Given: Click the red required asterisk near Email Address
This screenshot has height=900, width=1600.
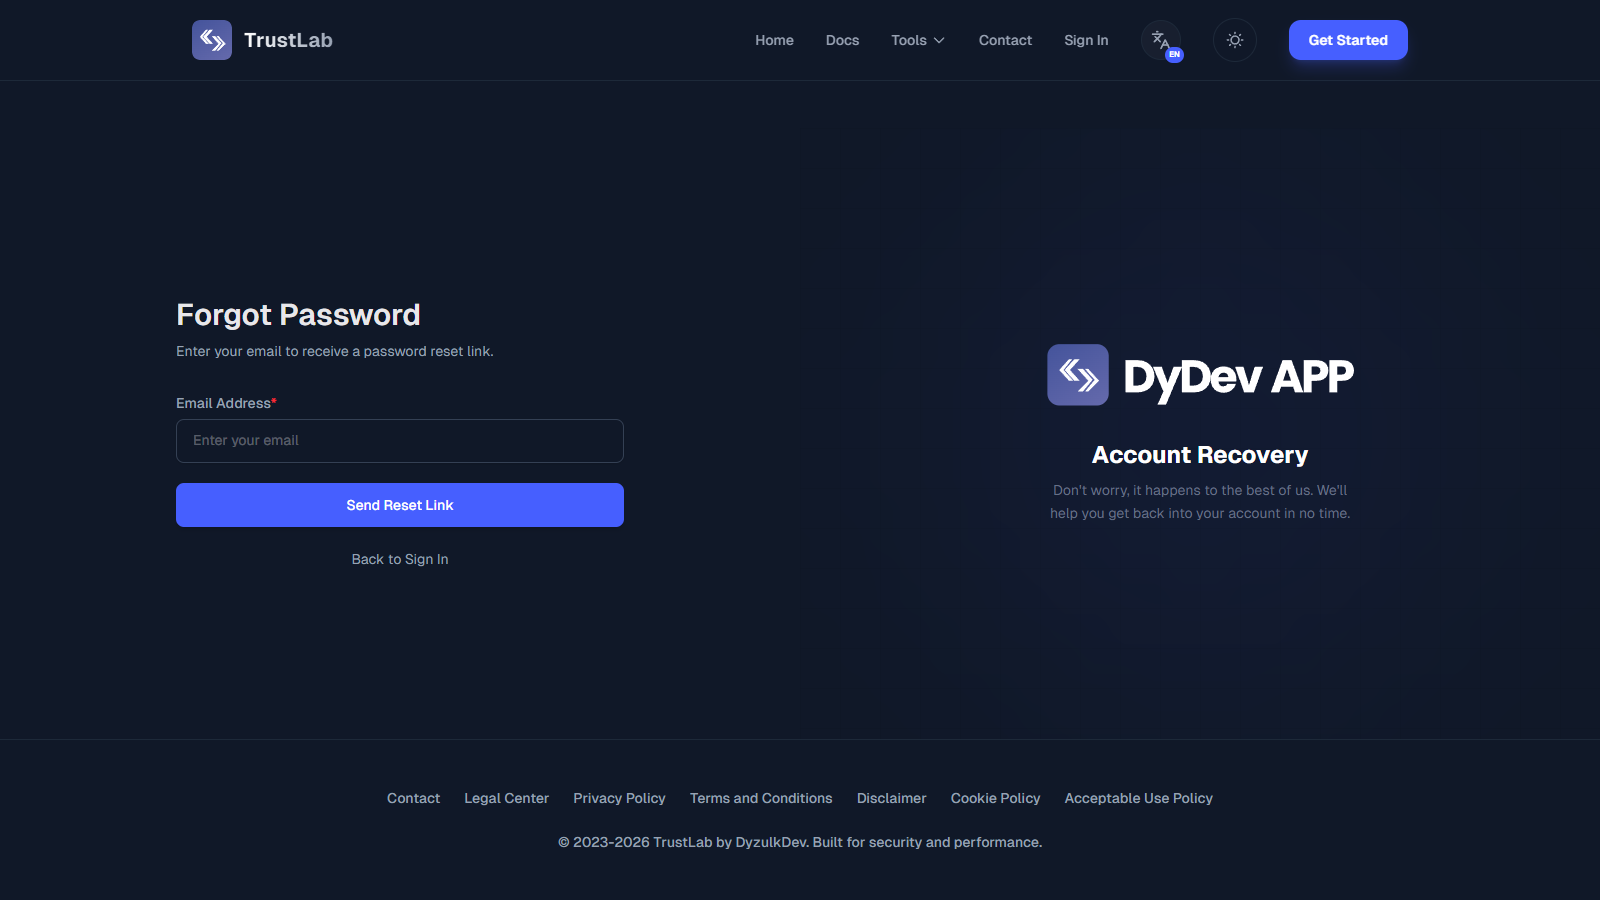Looking at the screenshot, I should tap(273, 400).
